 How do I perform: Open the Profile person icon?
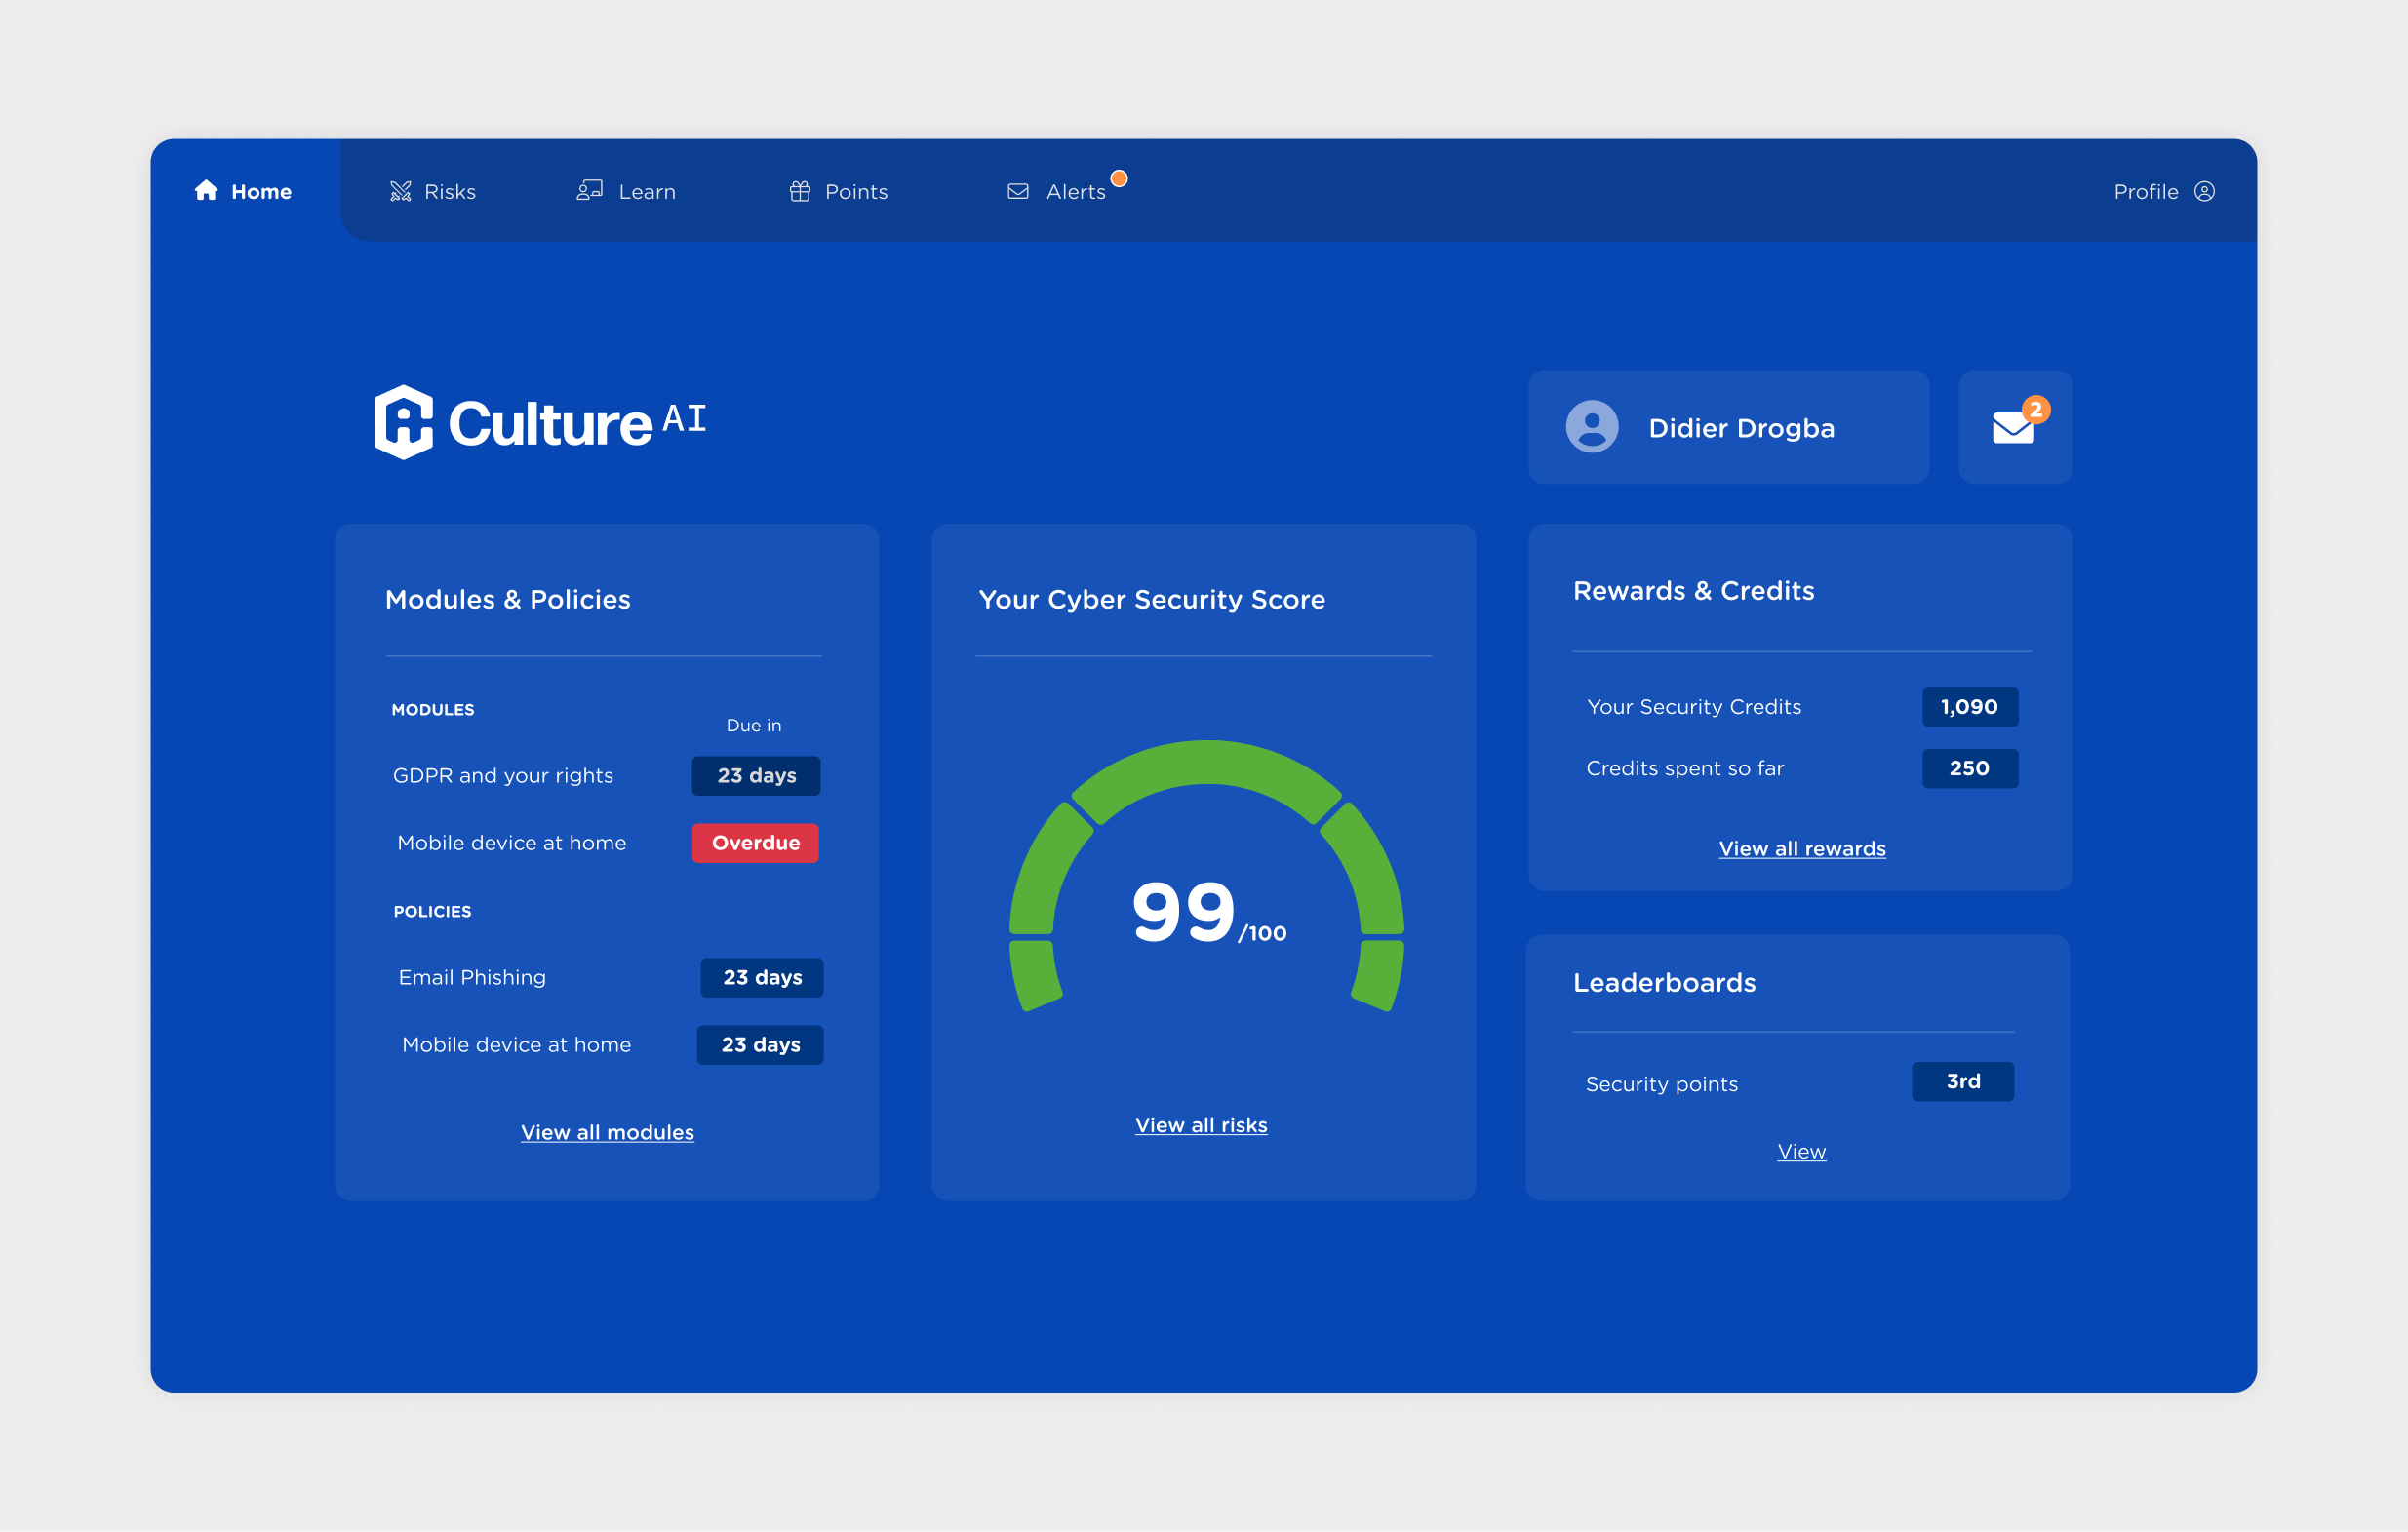click(x=2206, y=192)
